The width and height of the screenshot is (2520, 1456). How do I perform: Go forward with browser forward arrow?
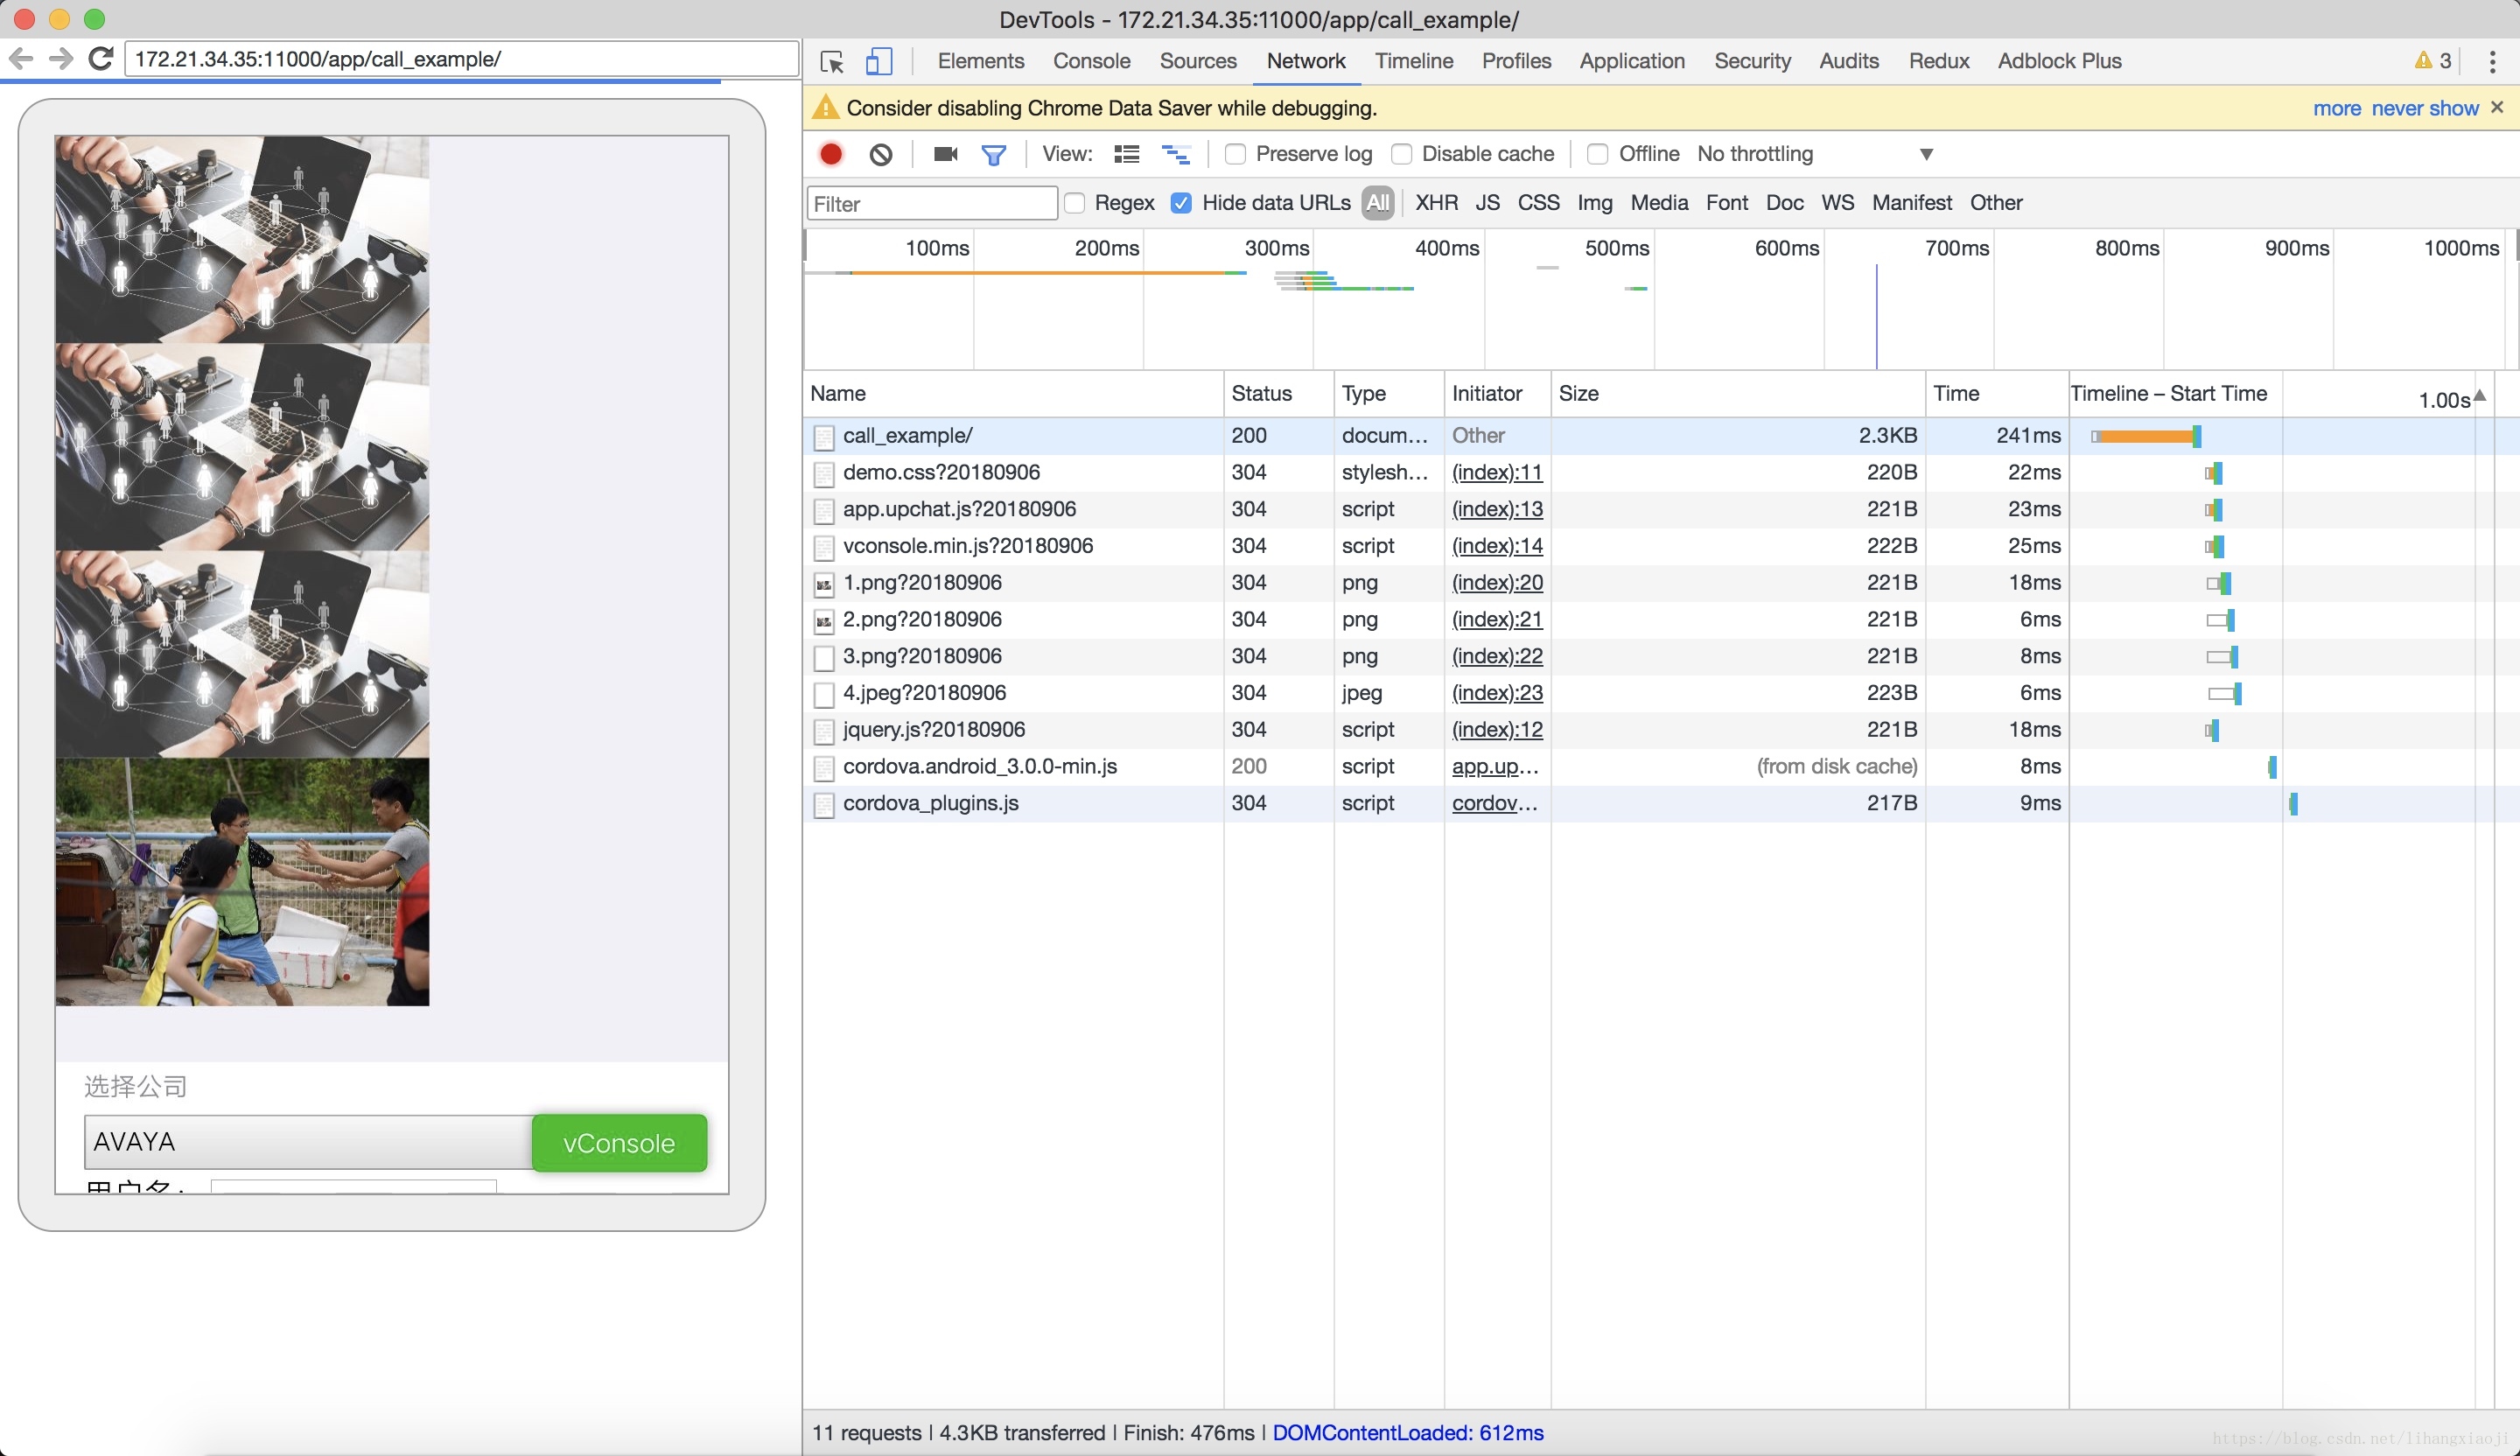click(x=61, y=59)
